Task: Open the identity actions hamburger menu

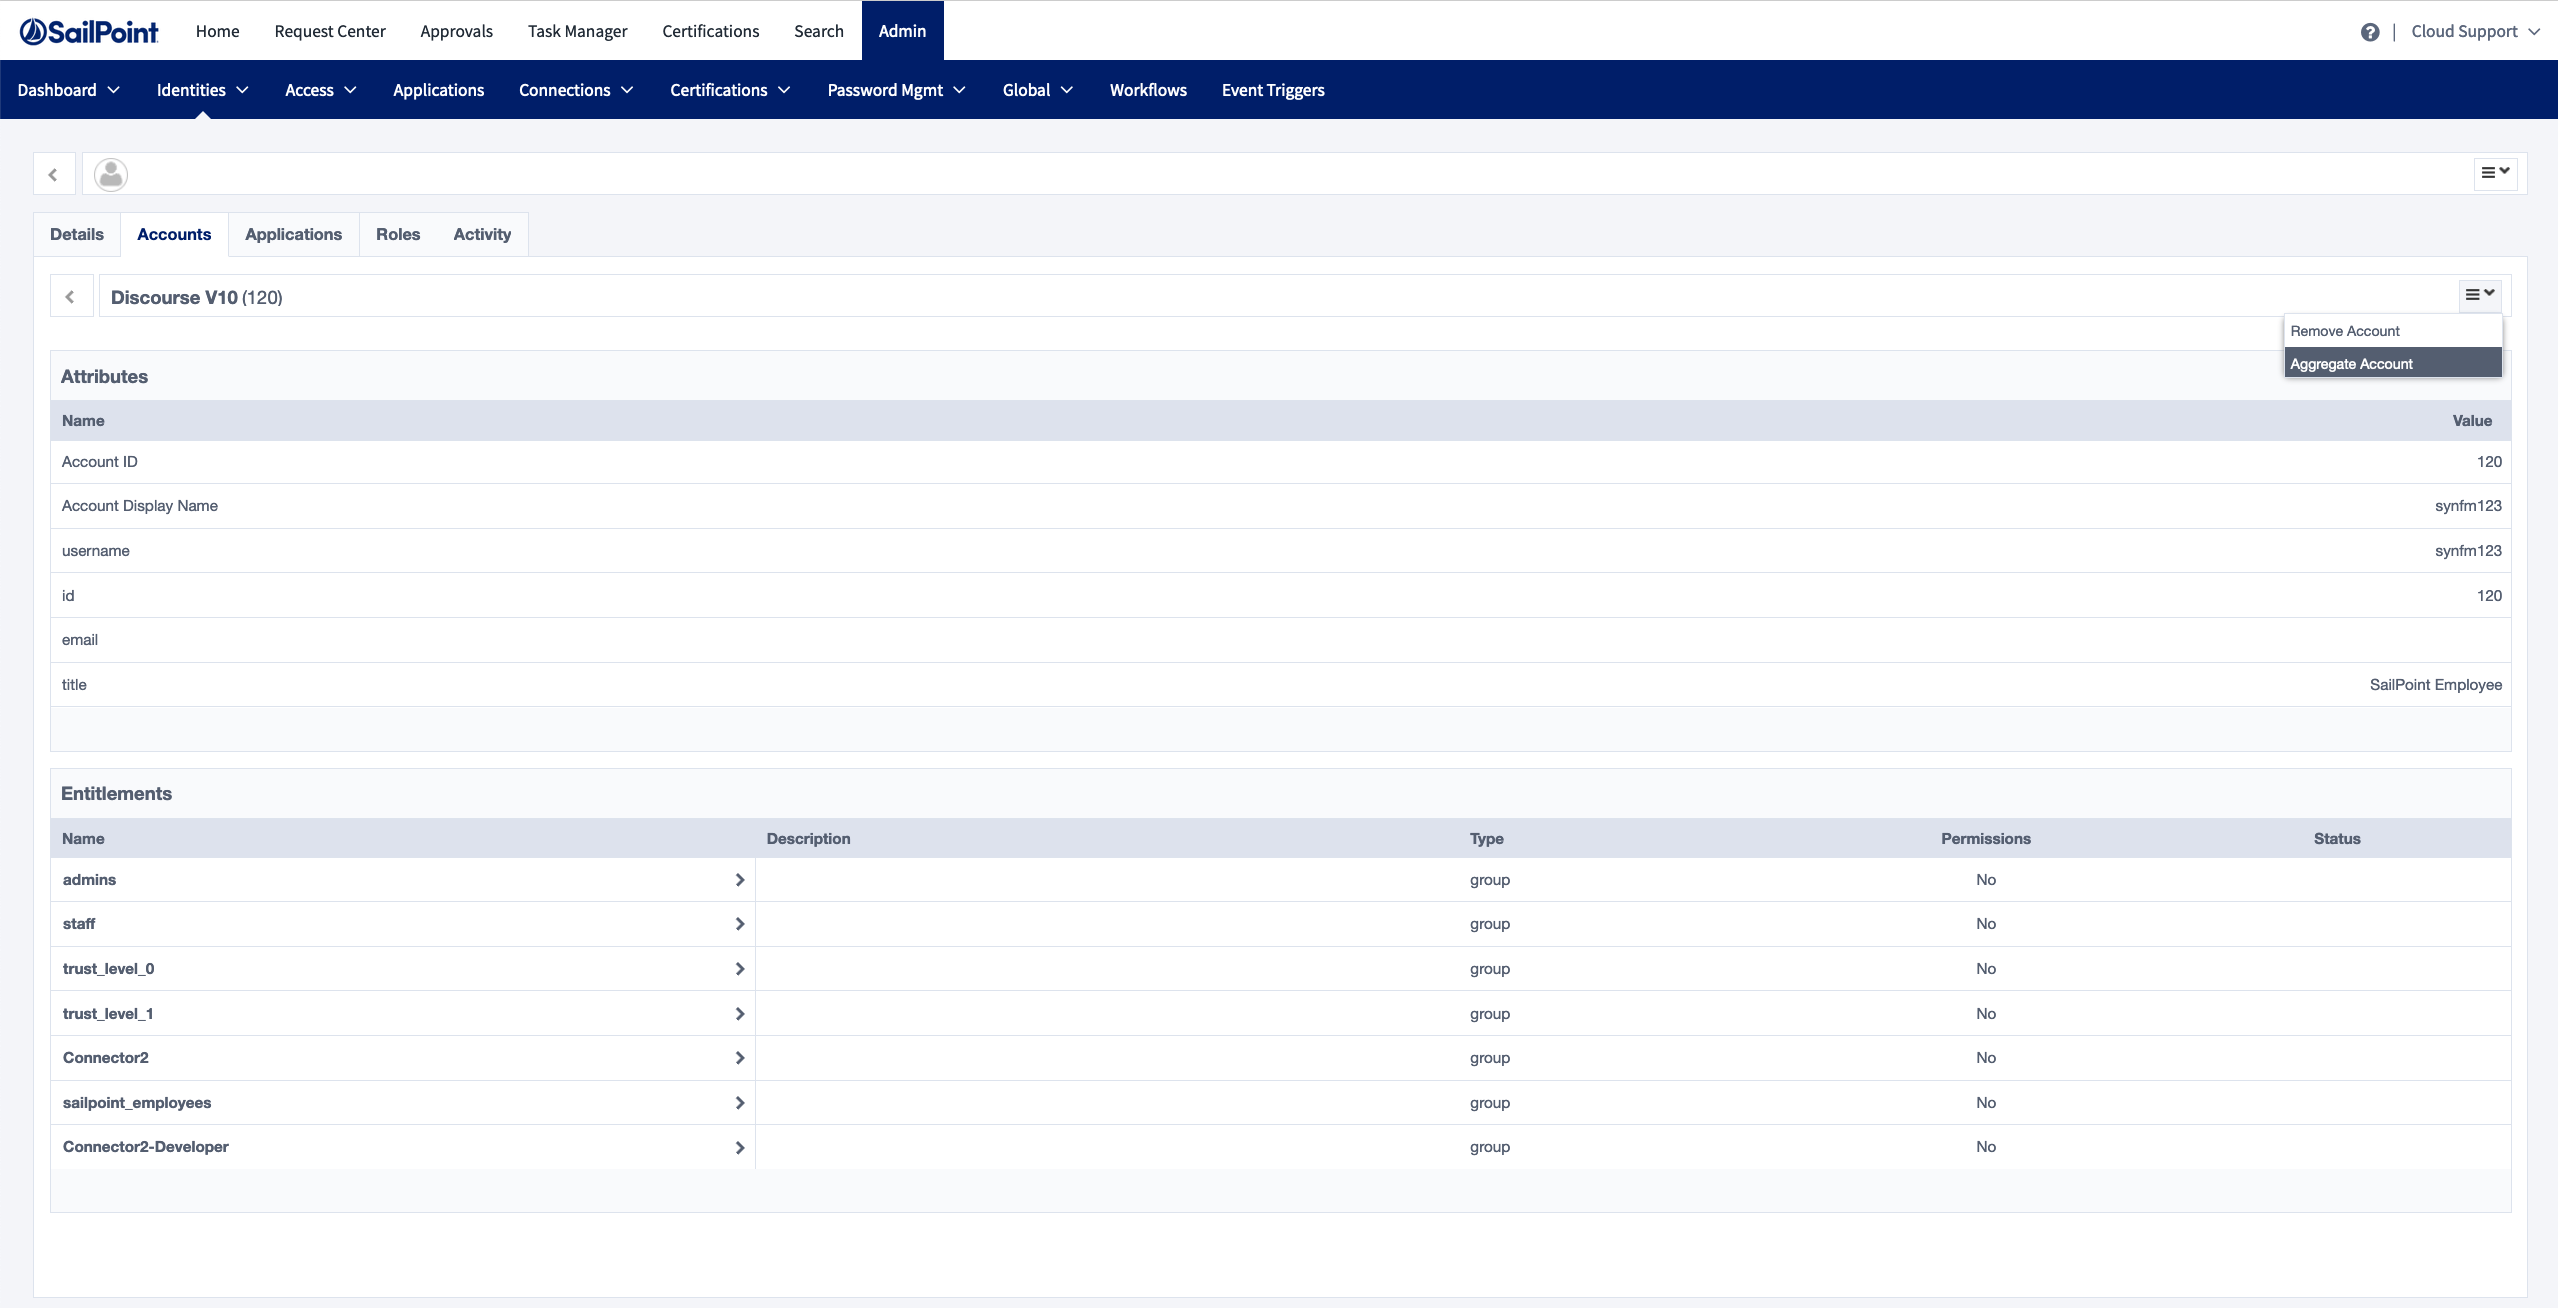Action: pyautogui.click(x=2494, y=173)
